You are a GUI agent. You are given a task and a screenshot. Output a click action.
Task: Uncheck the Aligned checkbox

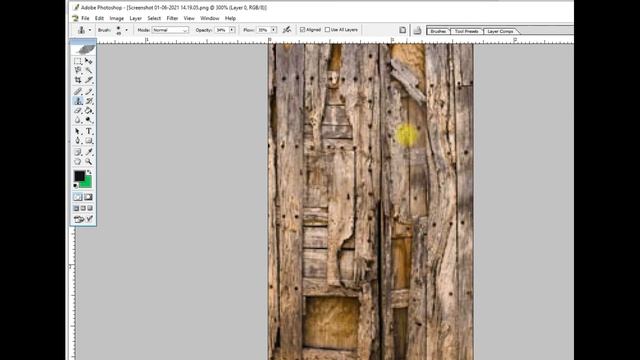[x=302, y=30]
